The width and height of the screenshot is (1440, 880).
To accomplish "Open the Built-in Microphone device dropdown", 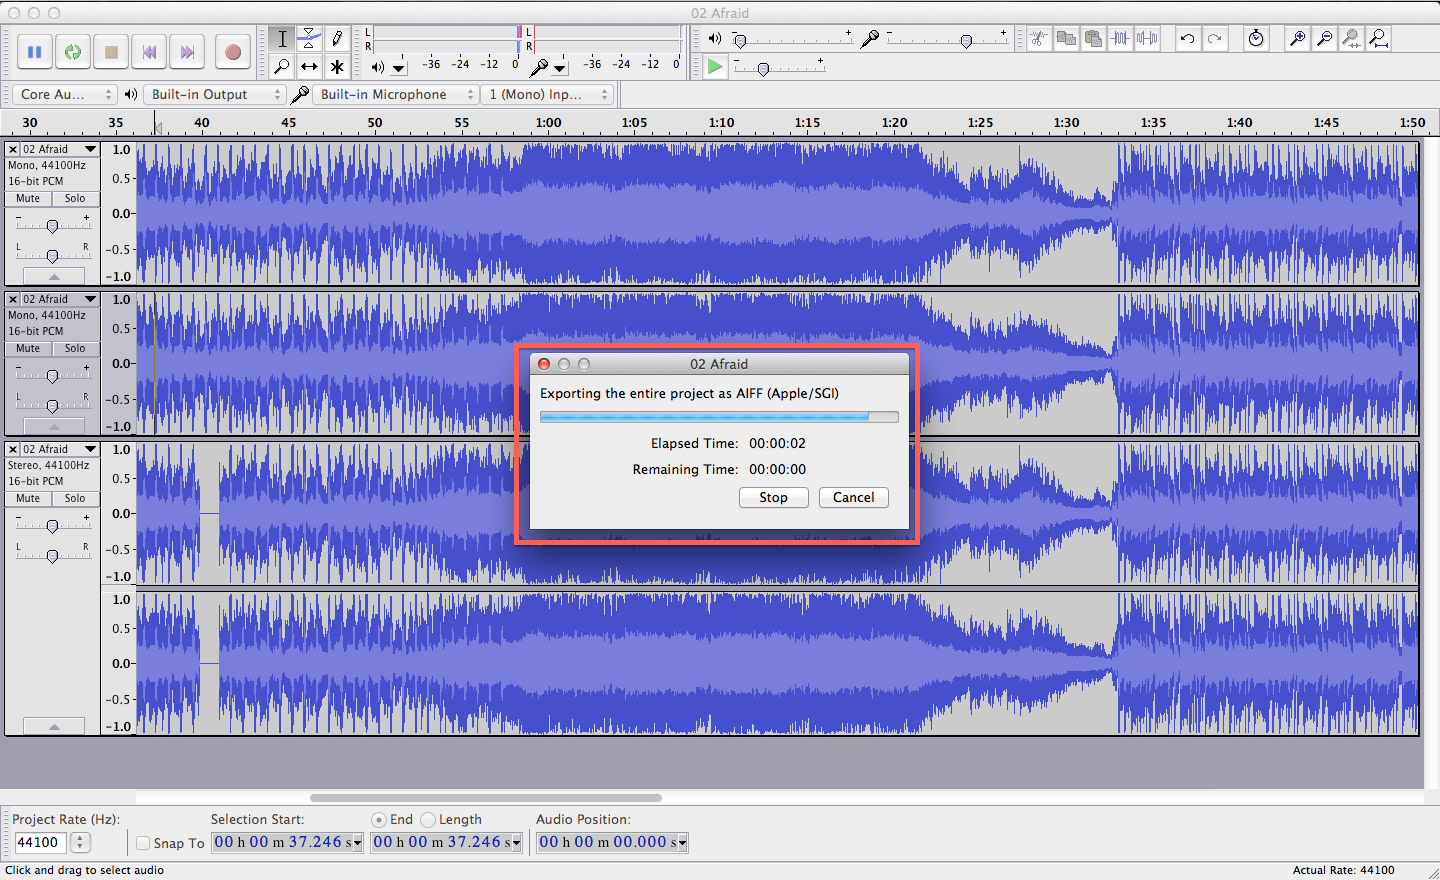I will (396, 94).
